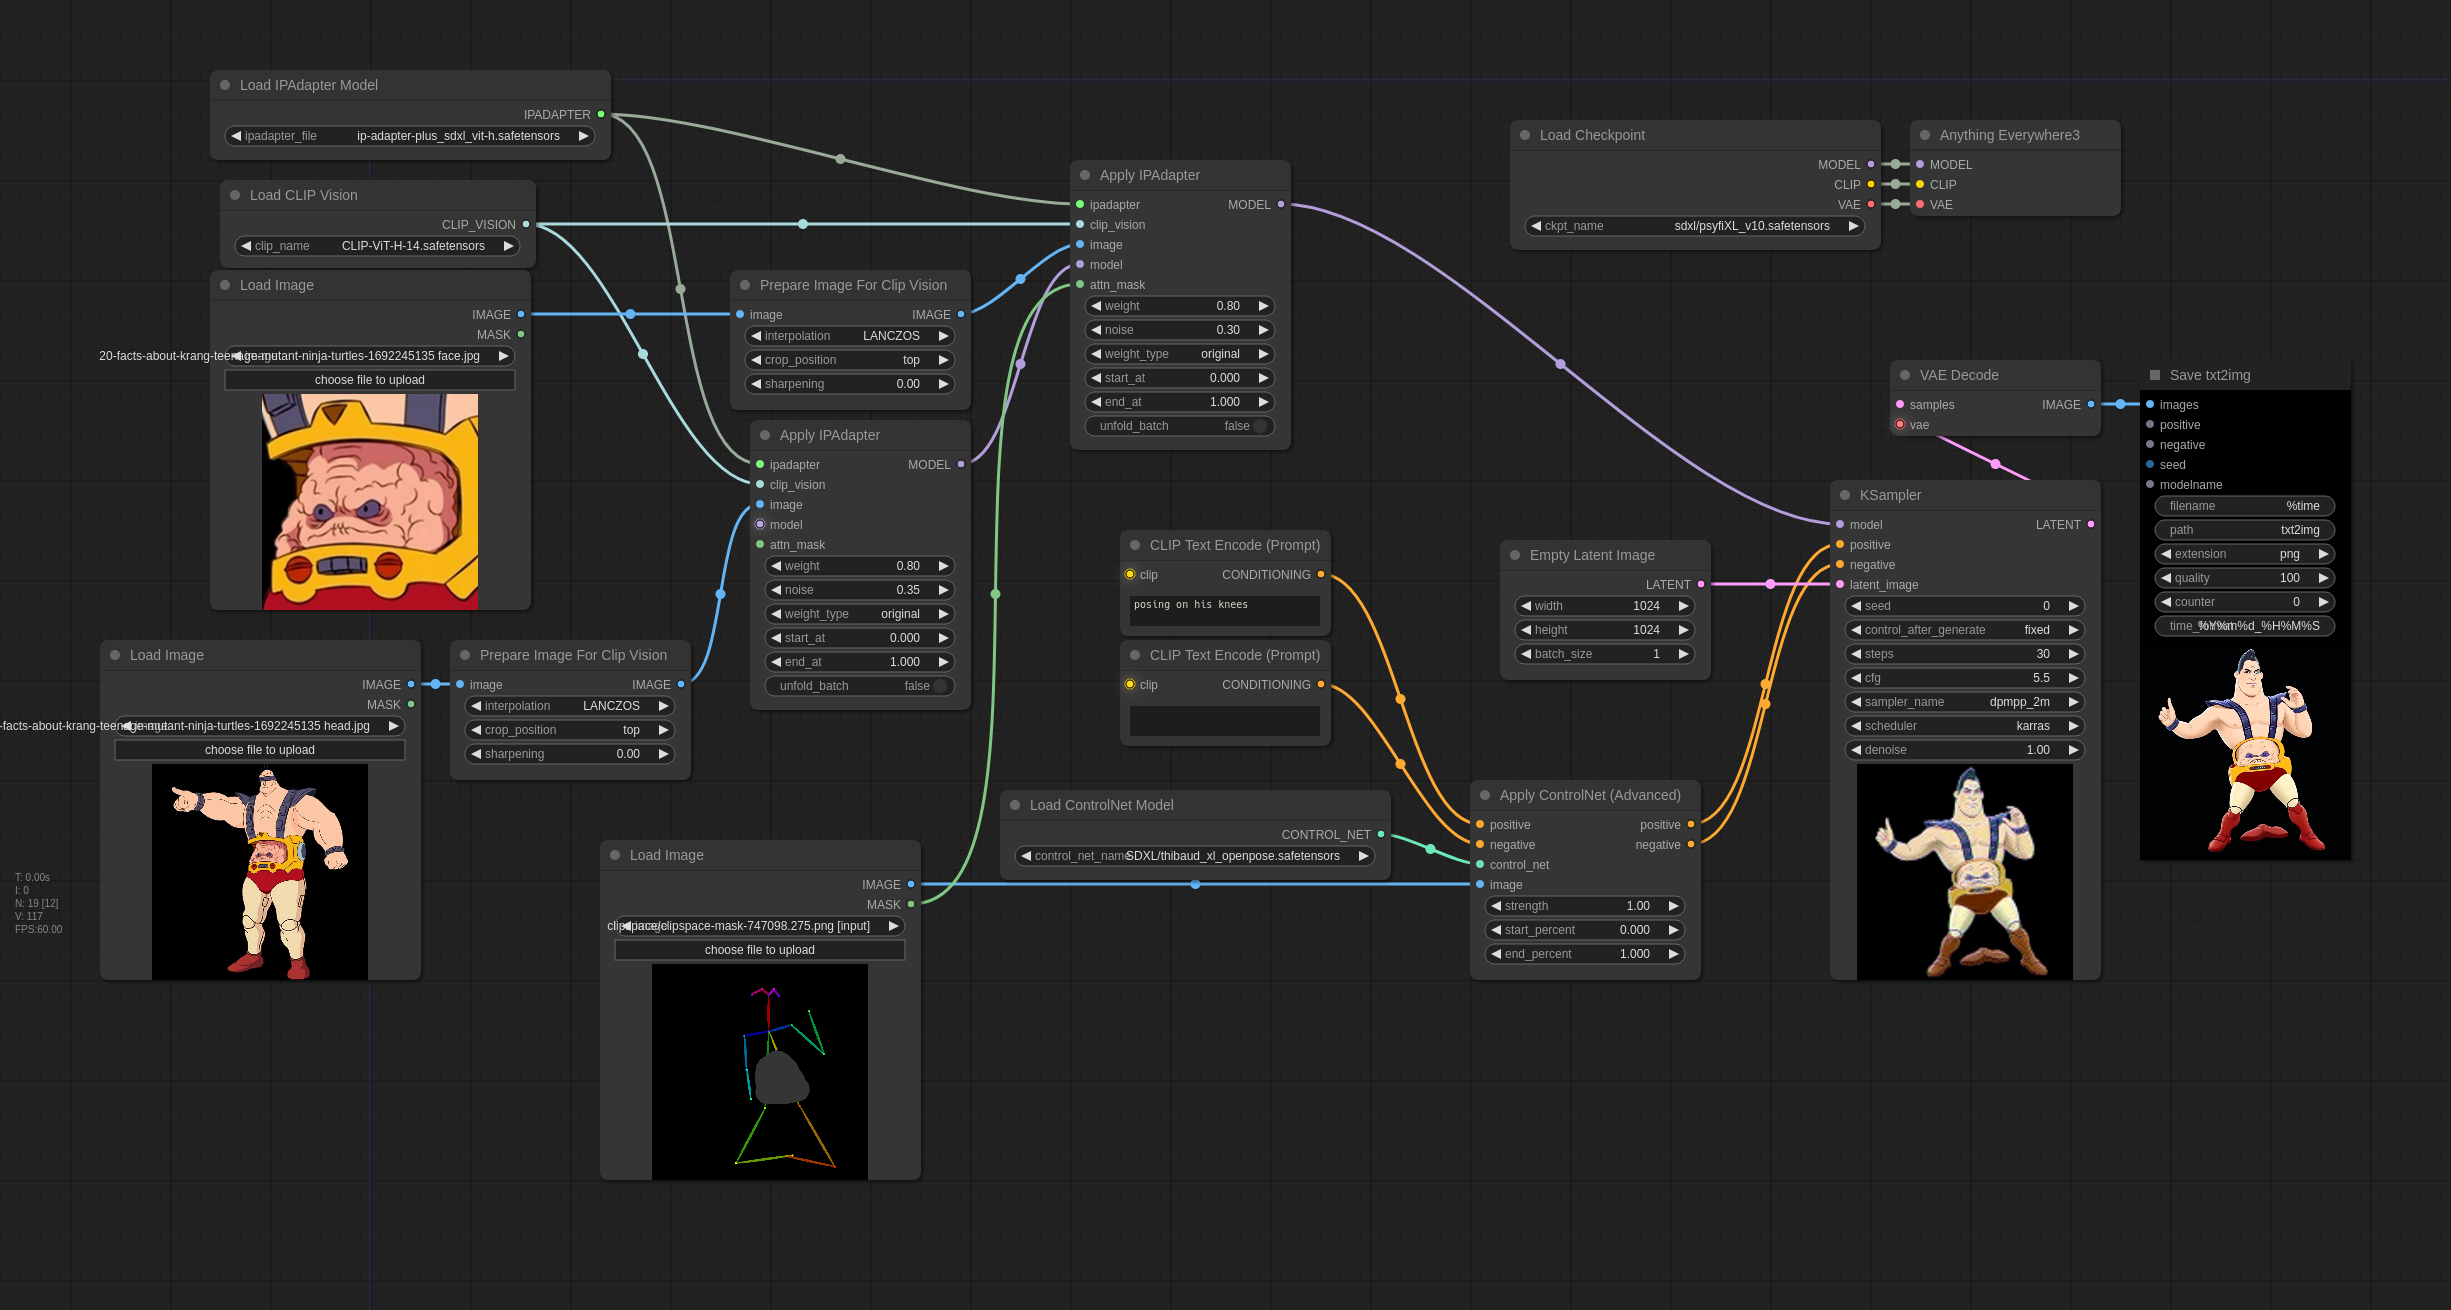The height and width of the screenshot is (1310, 2451).
Task: Click Load Checkpoint CLIP output connector
Action: click(1871, 184)
